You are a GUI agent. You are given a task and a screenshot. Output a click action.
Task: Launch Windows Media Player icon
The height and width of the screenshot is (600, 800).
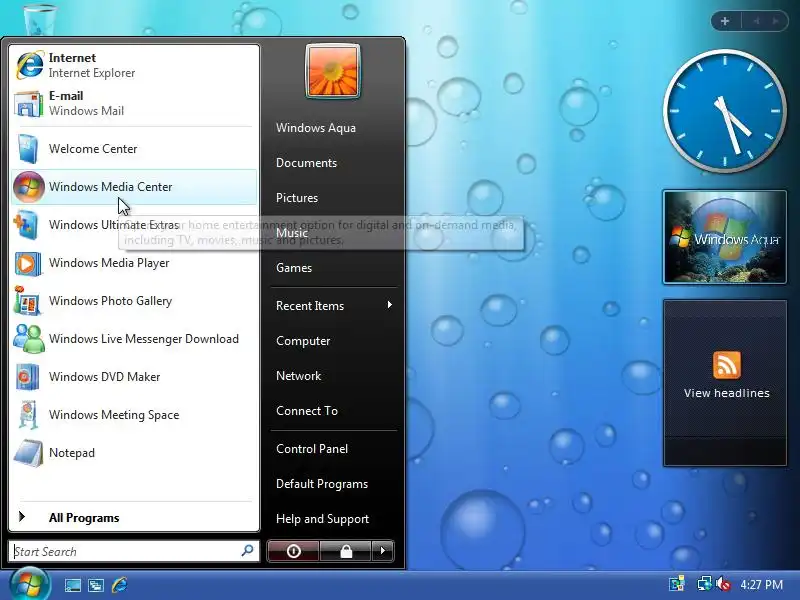click(27, 263)
